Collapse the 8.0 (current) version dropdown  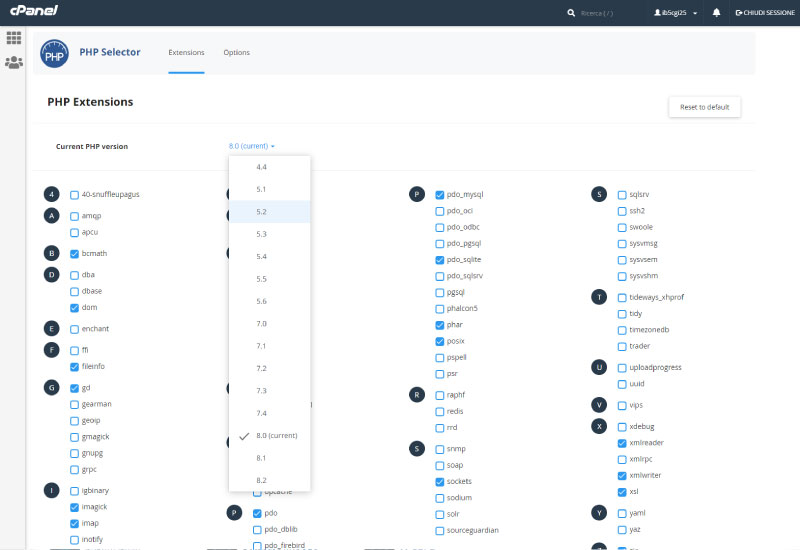251,146
